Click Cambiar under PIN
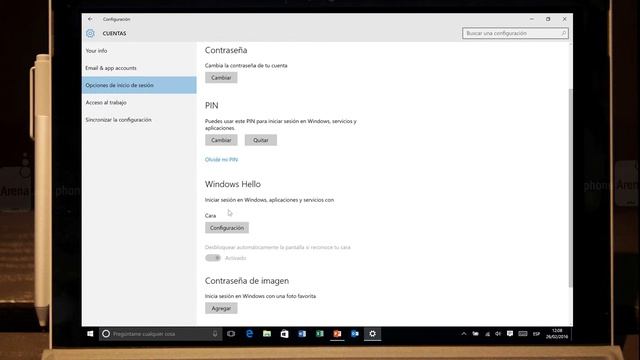 221,140
